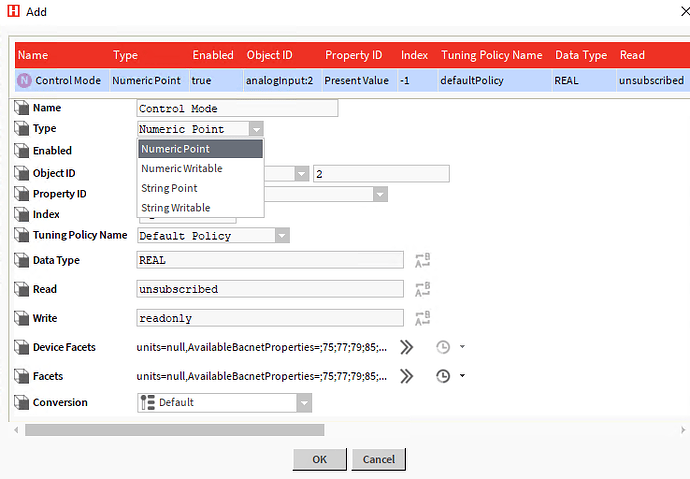Screen dimensions: 690x479
Task: Click the property icon beside Index
Action: (21, 215)
